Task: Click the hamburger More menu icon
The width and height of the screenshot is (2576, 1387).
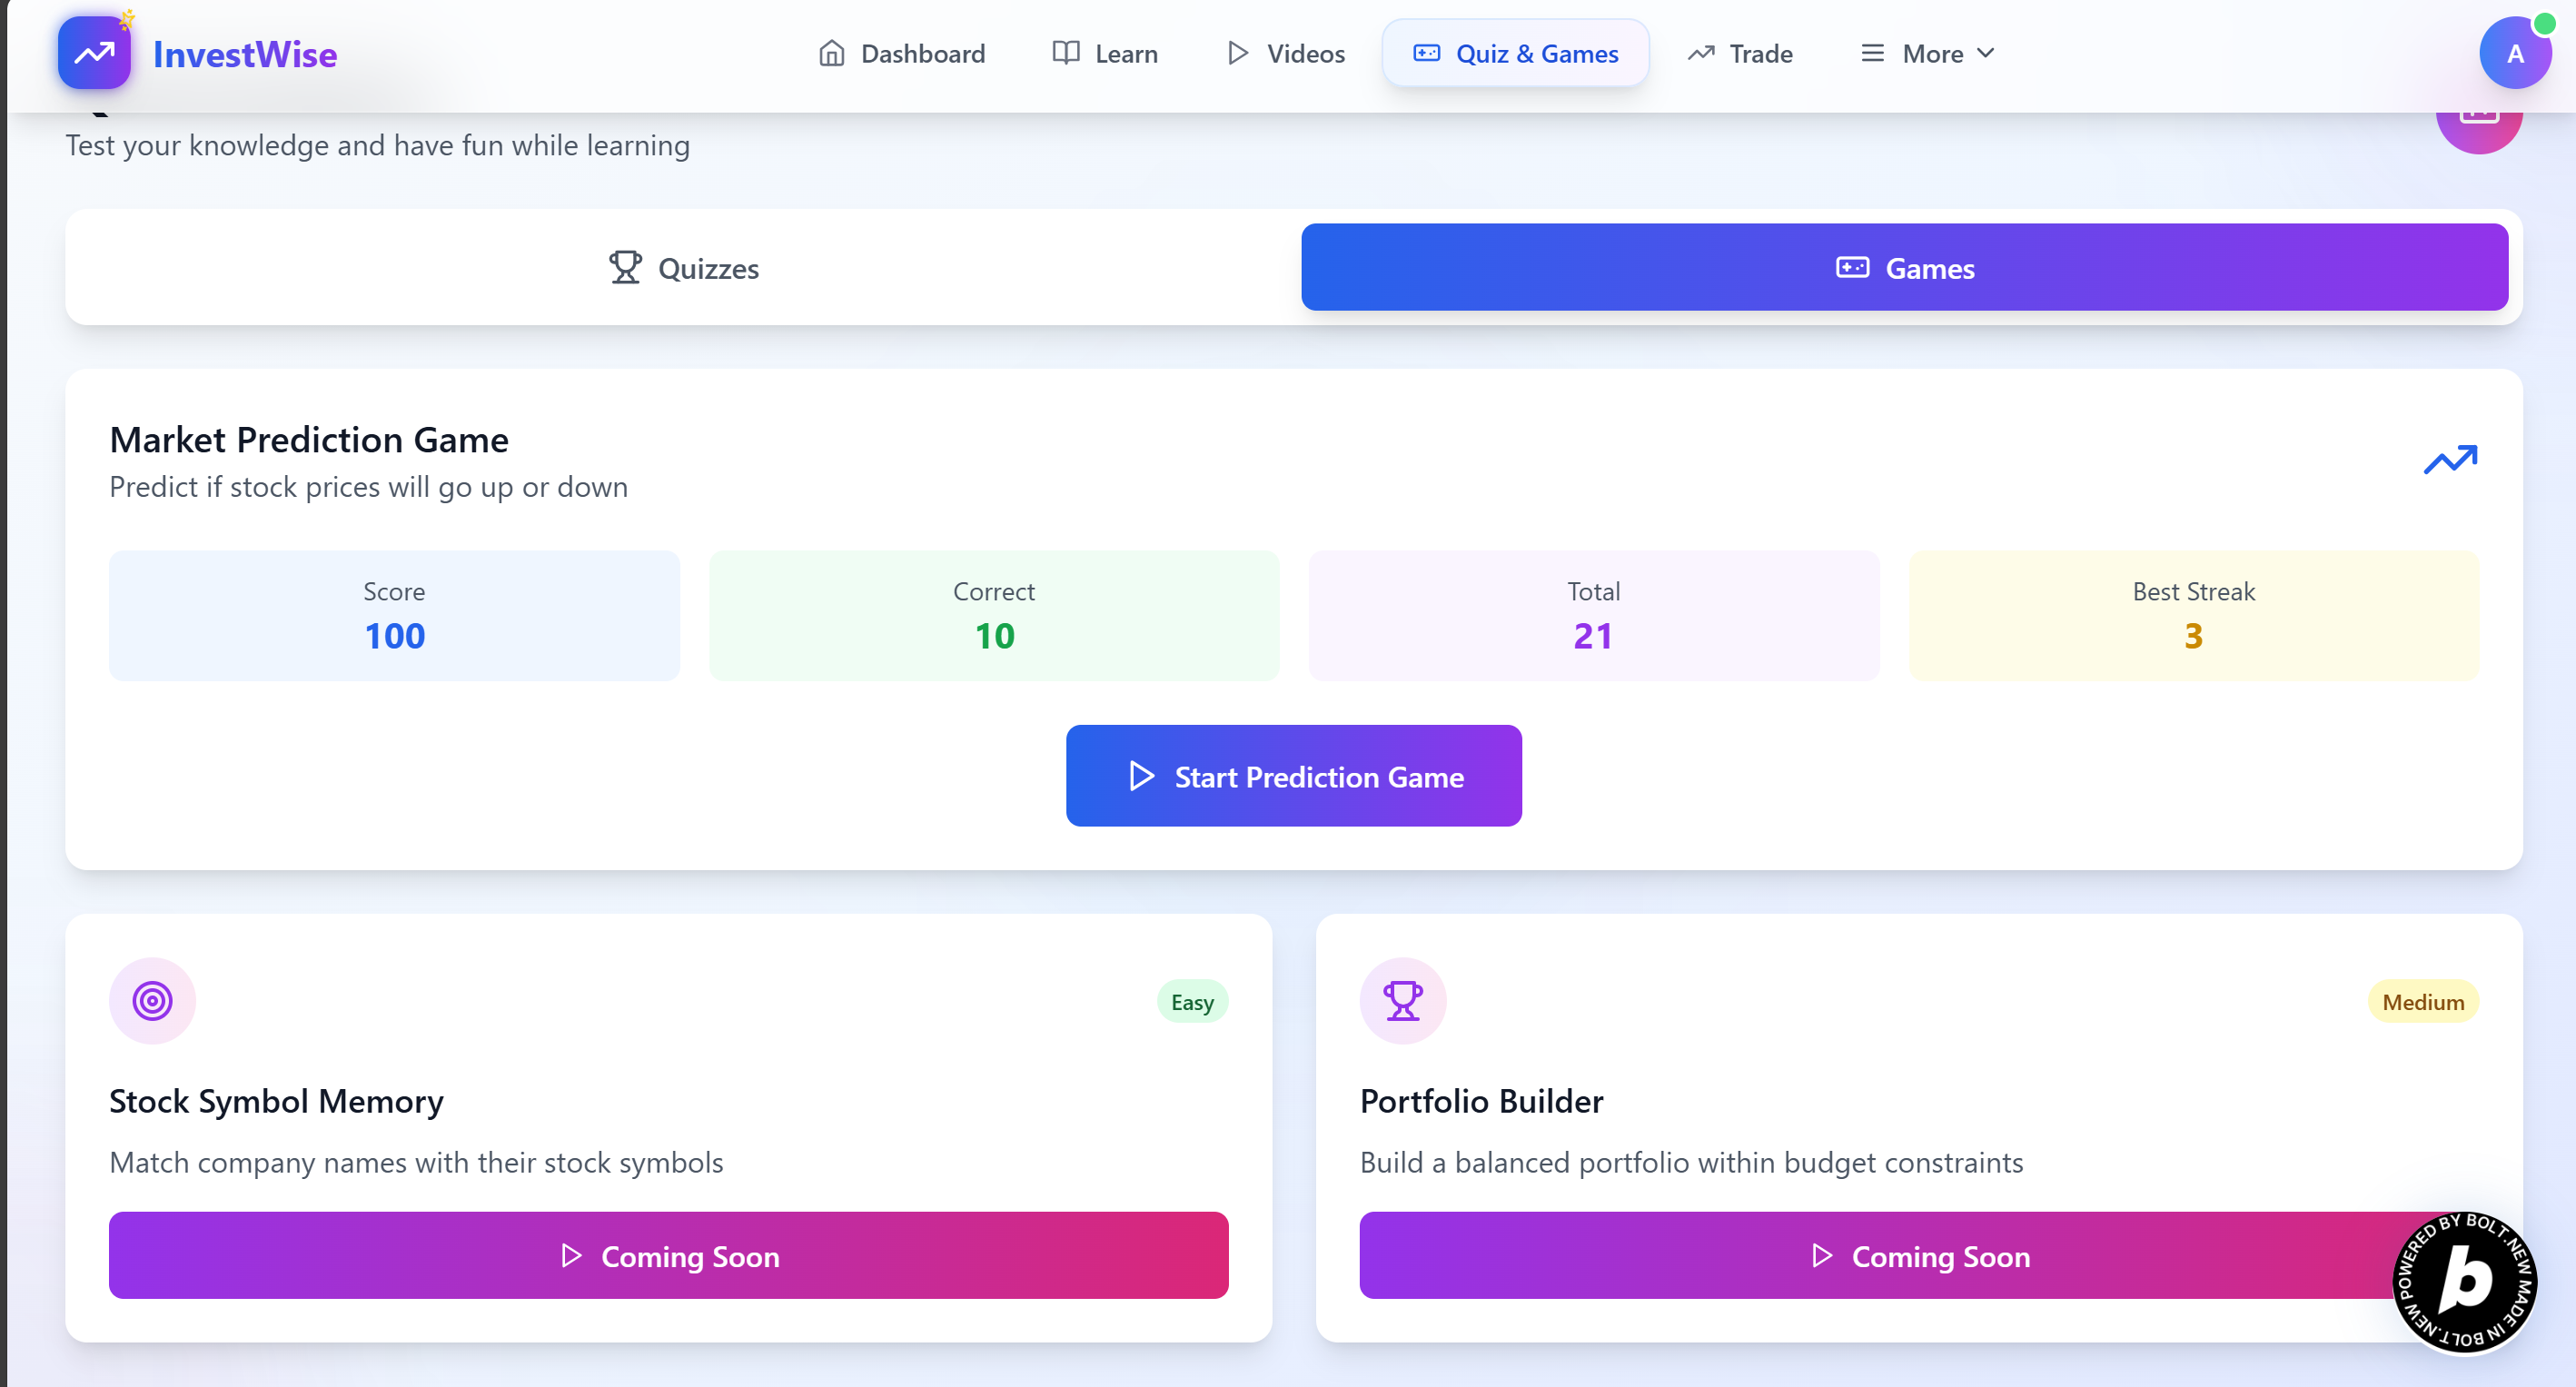Action: (1872, 53)
